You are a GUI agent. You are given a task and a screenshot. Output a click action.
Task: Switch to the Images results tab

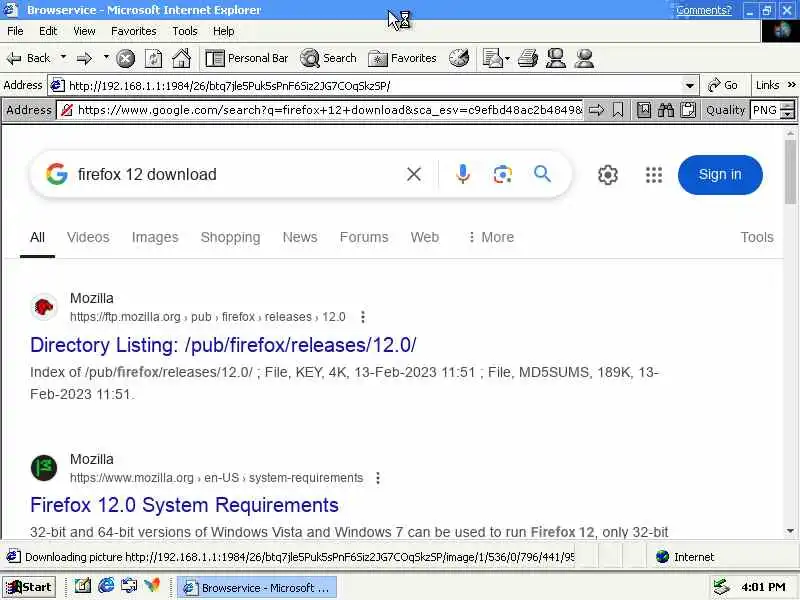click(155, 237)
